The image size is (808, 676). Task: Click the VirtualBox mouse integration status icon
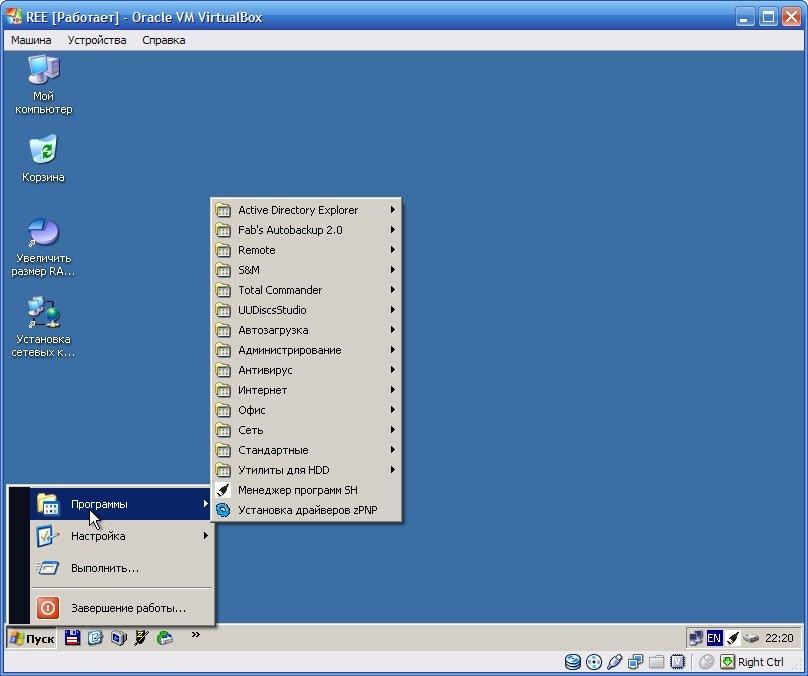pos(706,662)
